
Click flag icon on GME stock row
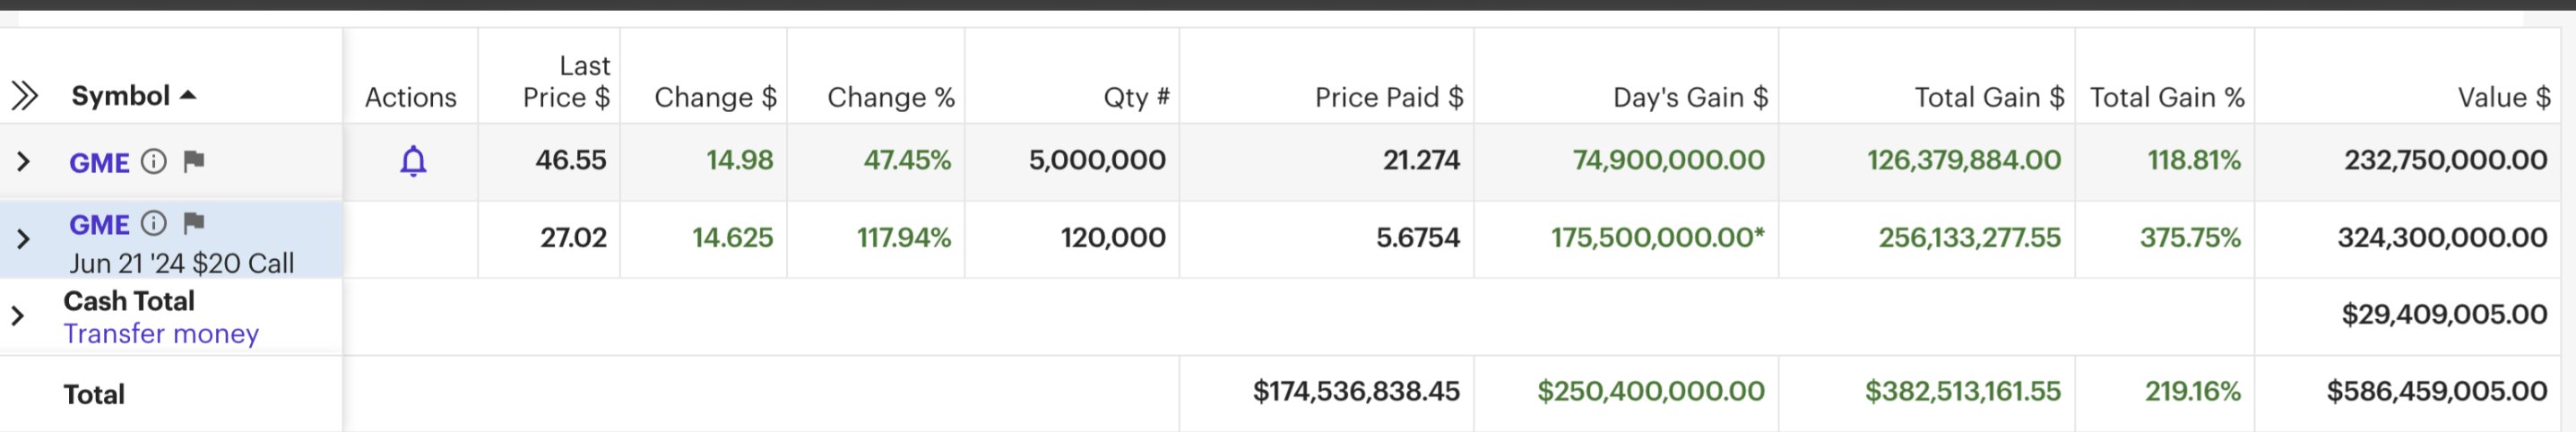coord(194,161)
